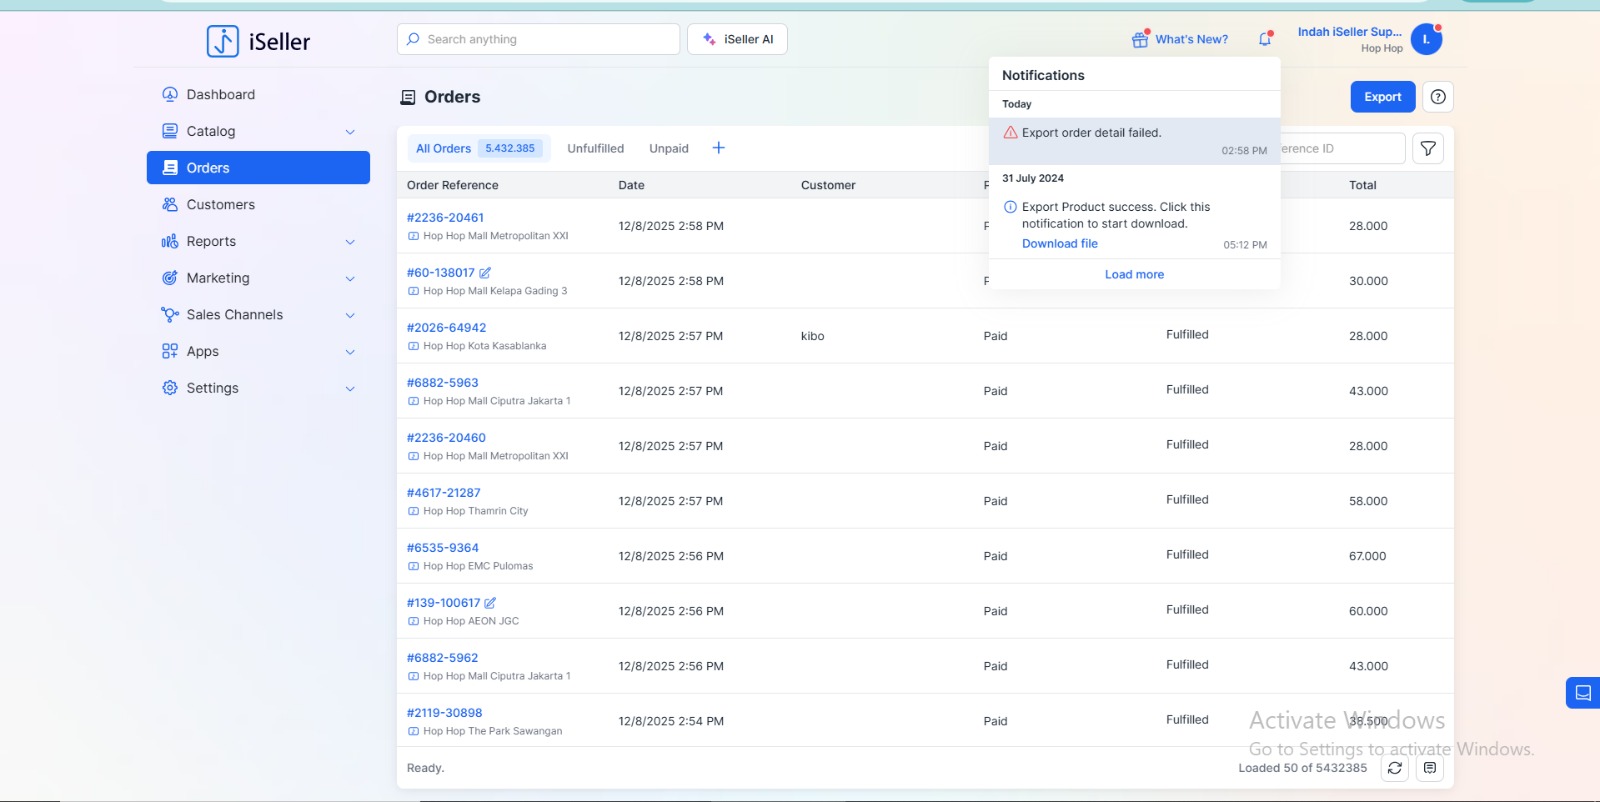The image size is (1600, 802).
Task: Switch to the Unfulfilled tab
Action: click(x=595, y=149)
